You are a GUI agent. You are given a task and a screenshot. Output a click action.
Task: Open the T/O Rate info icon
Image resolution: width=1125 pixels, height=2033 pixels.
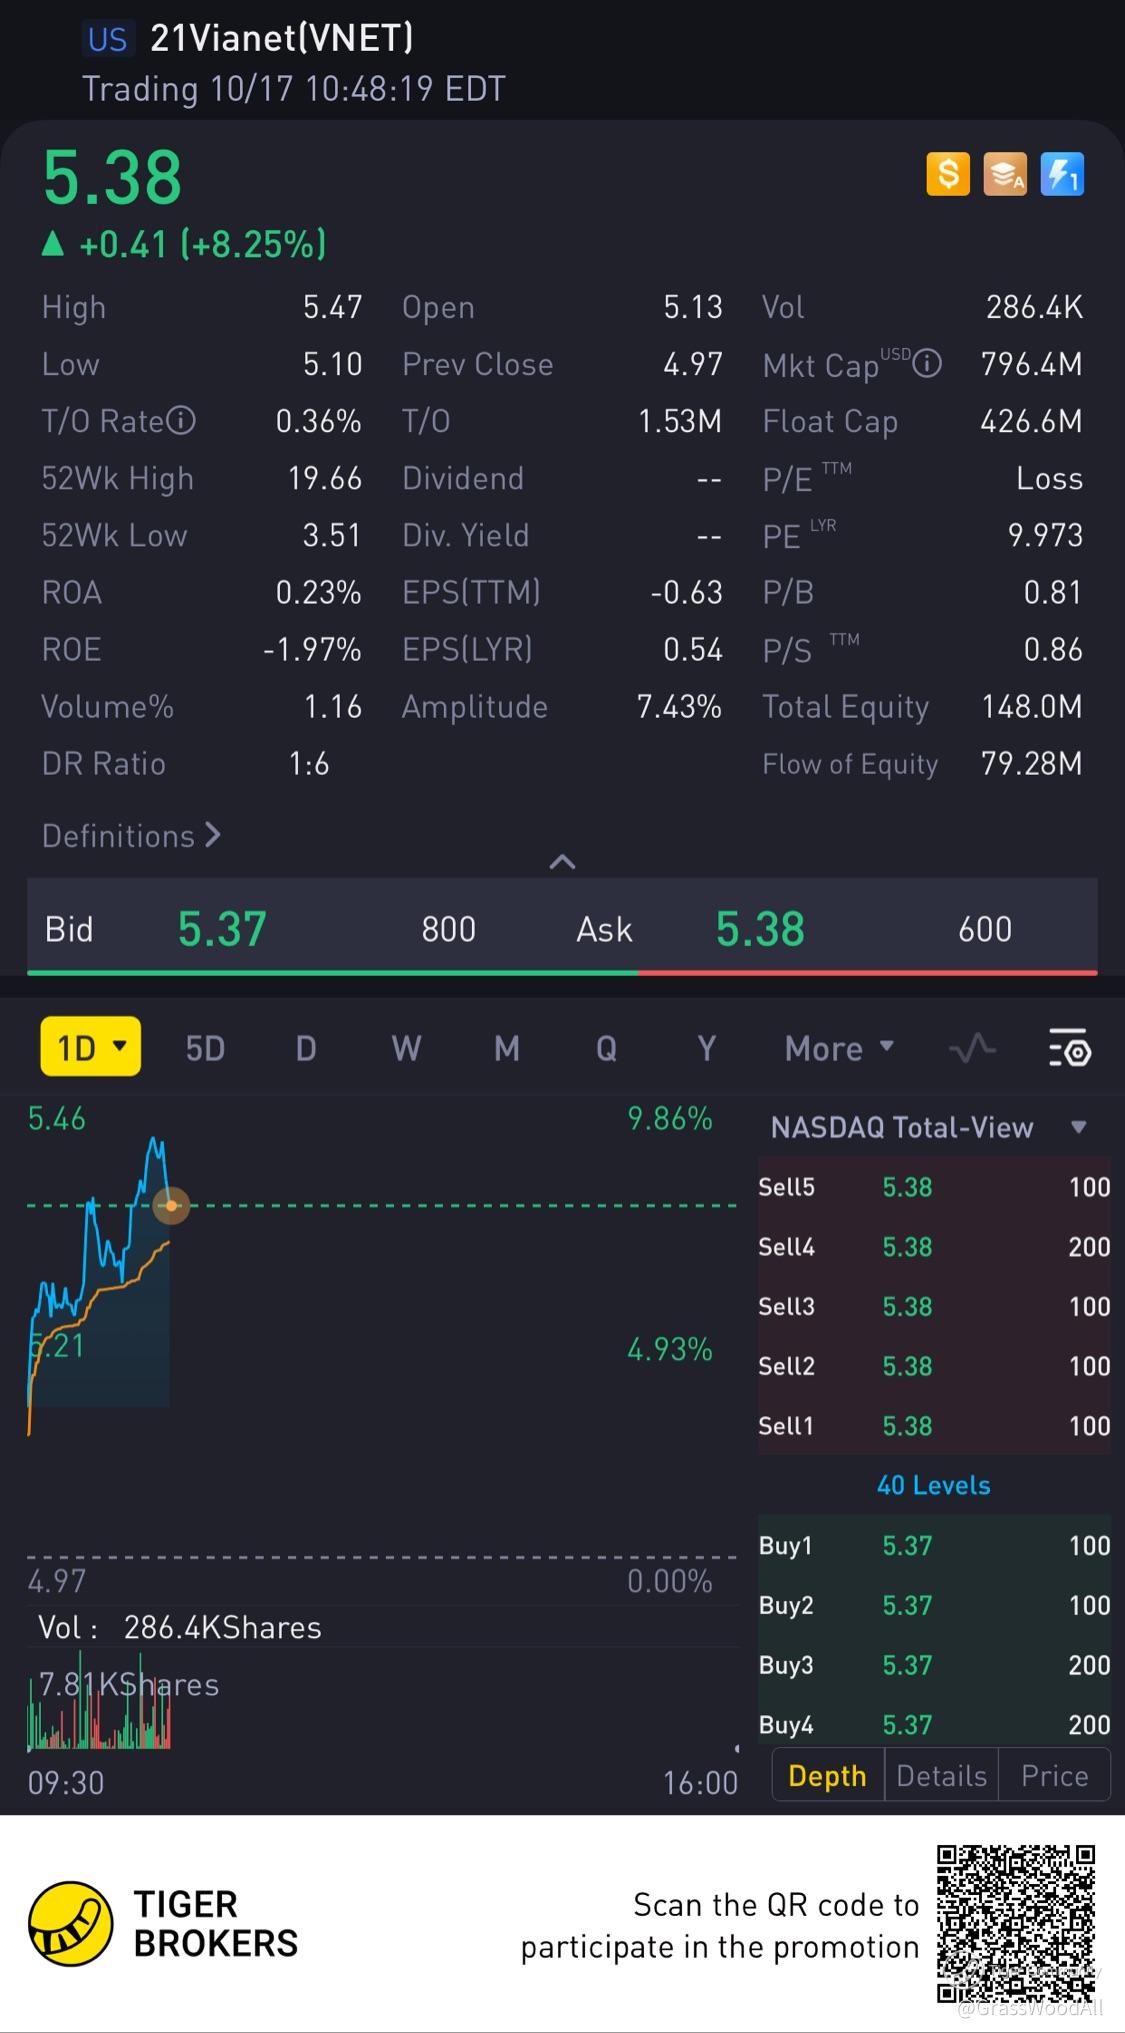pyautogui.click(x=181, y=421)
